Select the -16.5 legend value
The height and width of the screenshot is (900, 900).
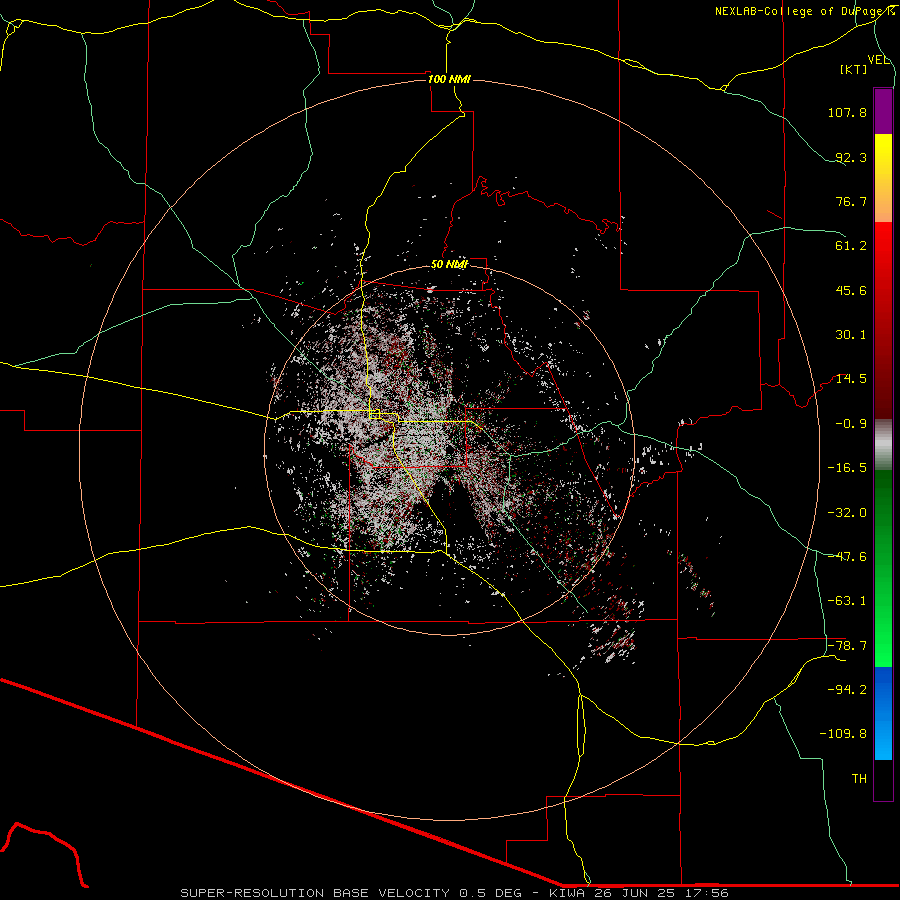[x=847, y=468]
